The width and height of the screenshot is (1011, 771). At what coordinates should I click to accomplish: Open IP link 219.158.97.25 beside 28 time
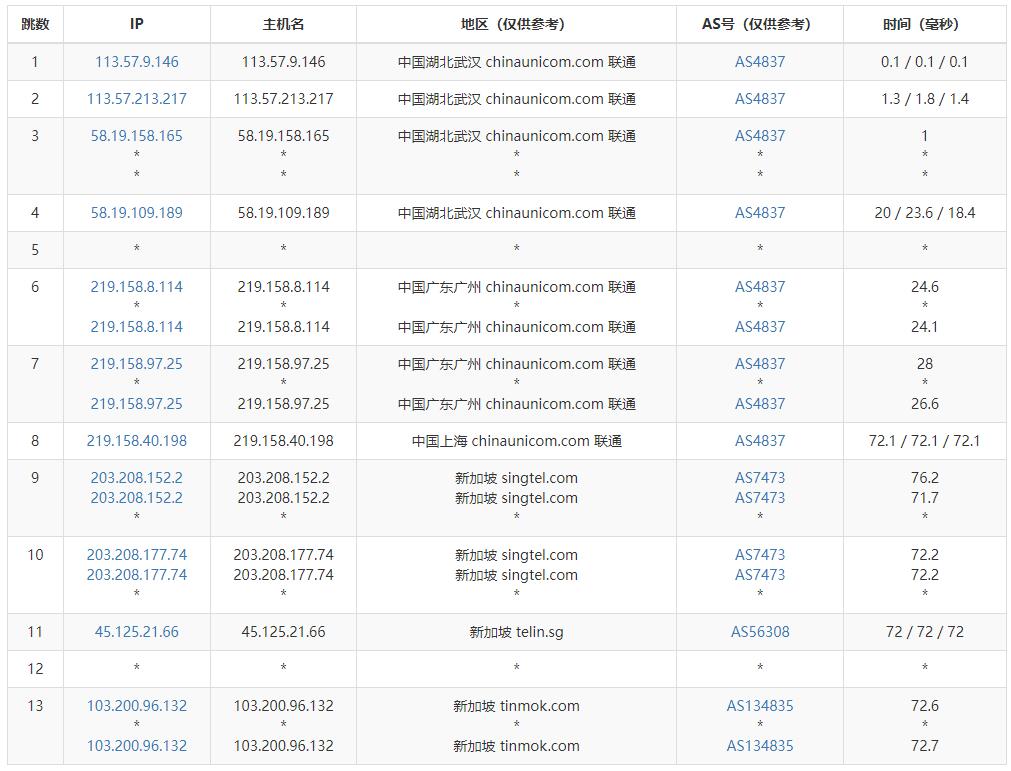coord(137,364)
